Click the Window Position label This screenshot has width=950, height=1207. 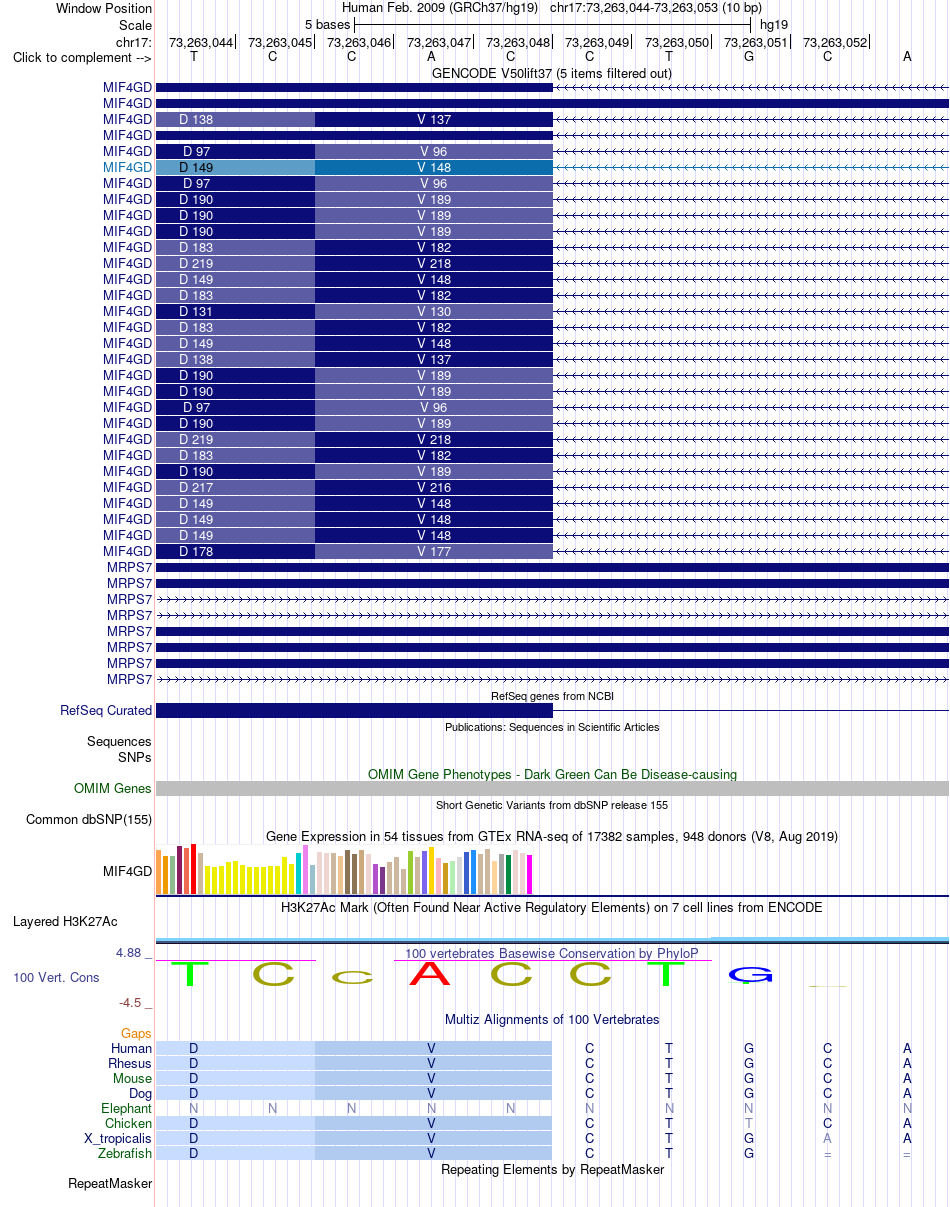(104, 8)
